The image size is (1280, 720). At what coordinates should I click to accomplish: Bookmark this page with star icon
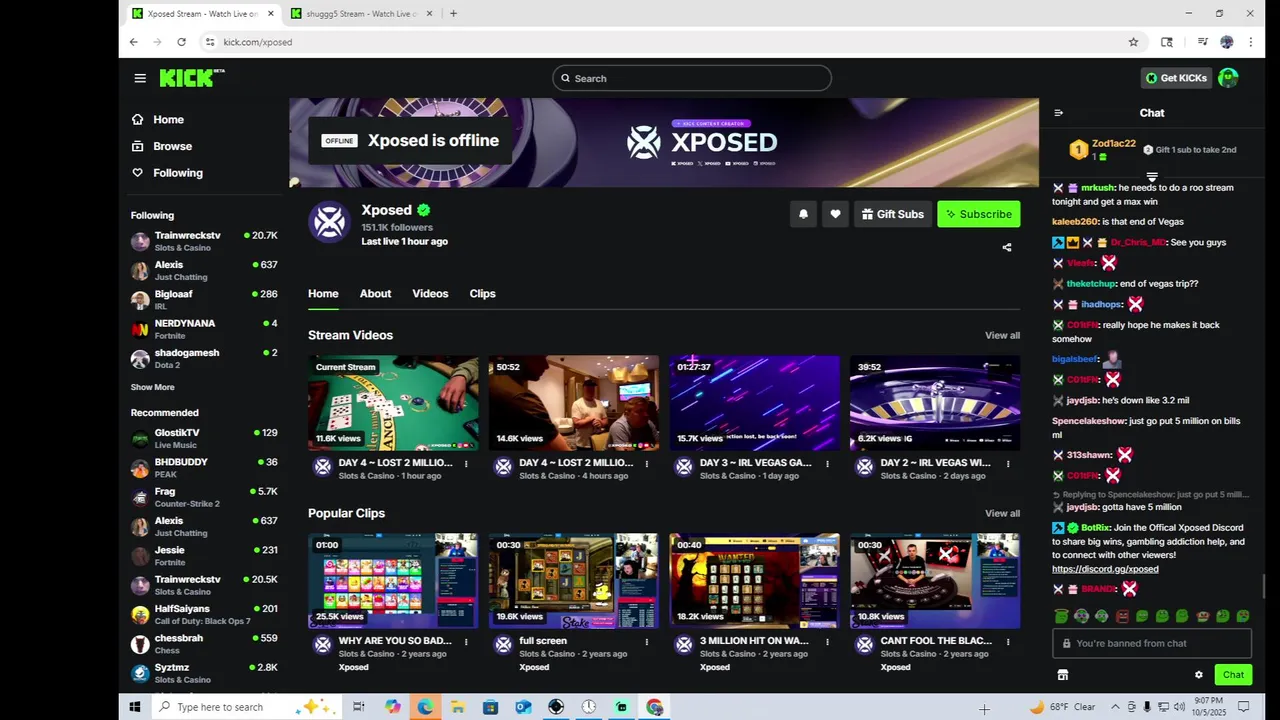(1133, 42)
